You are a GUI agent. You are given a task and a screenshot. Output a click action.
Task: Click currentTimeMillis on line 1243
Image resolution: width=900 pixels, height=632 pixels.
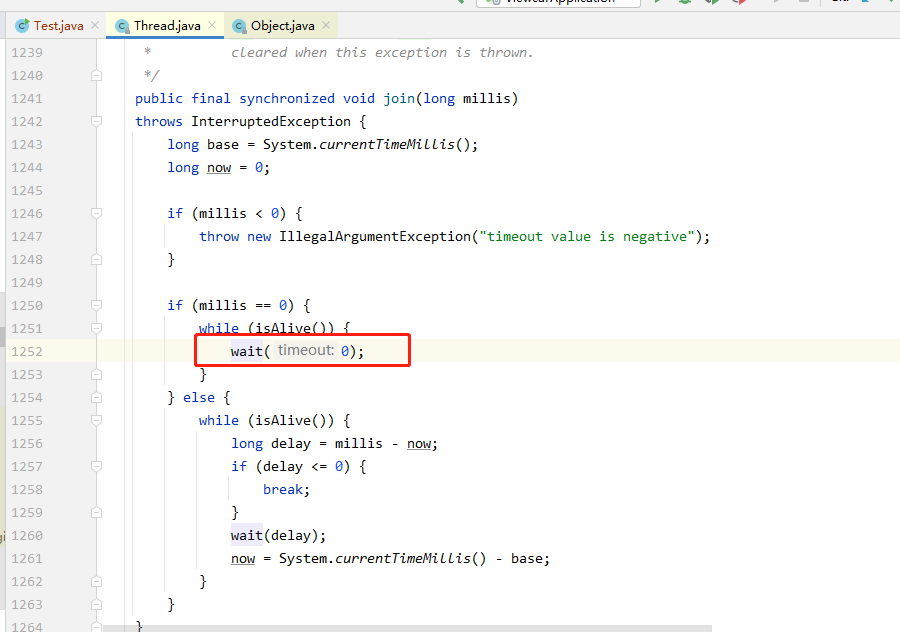387,145
